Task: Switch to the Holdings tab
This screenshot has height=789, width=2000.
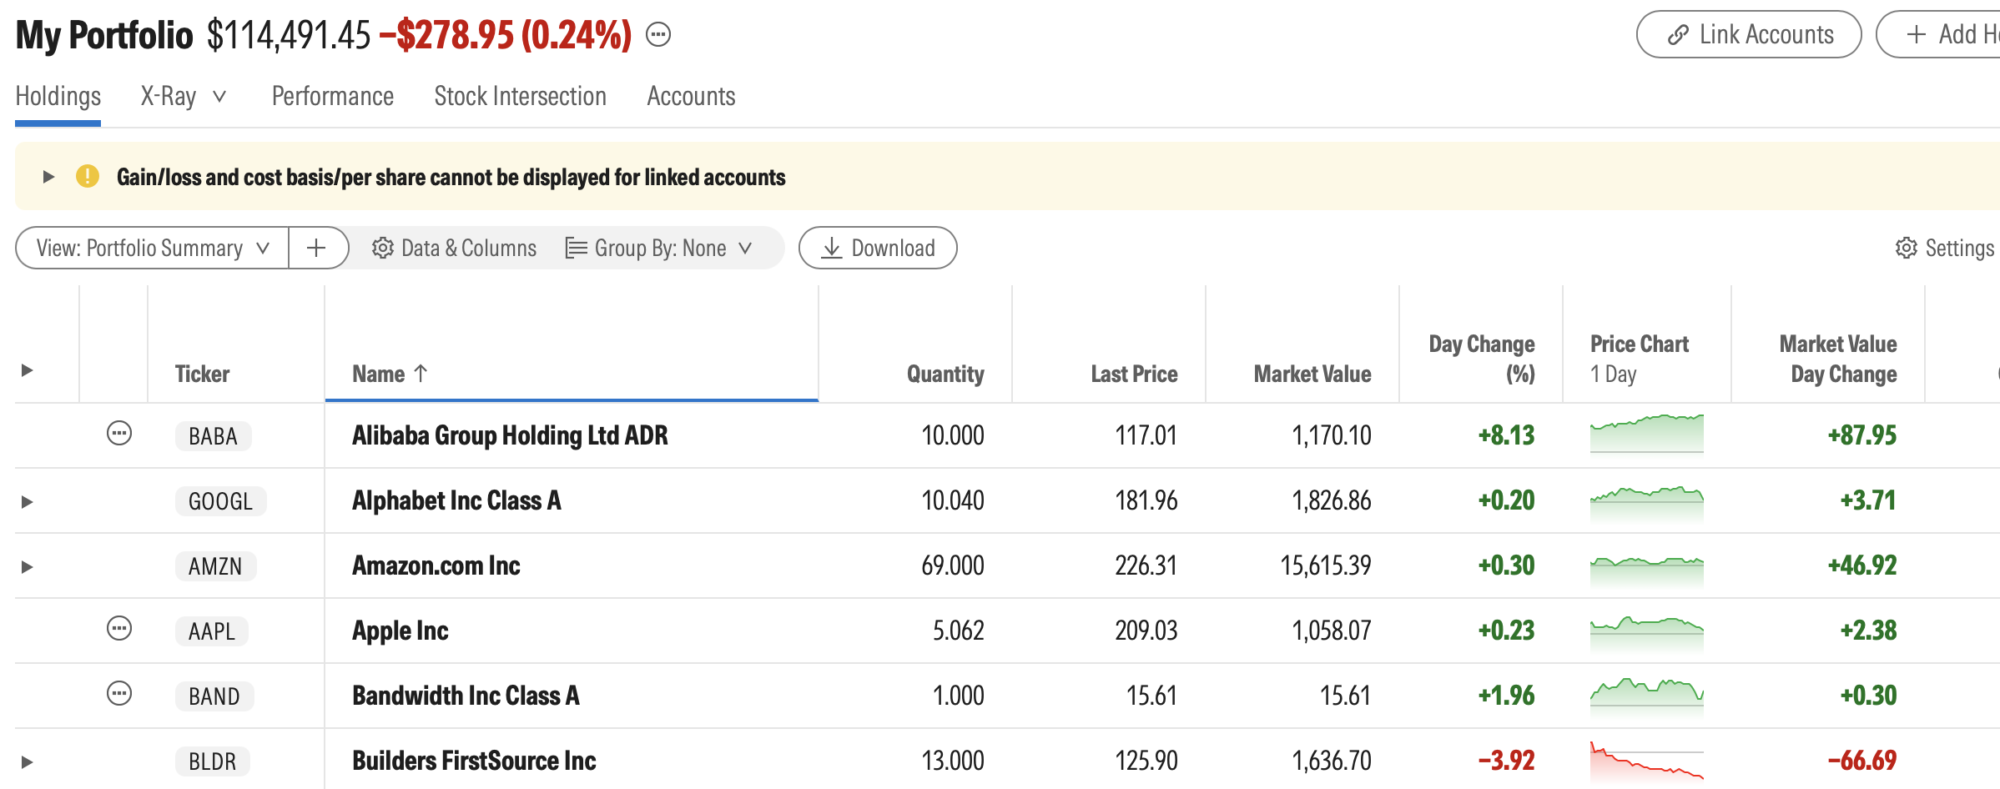Action: click(x=58, y=96)
